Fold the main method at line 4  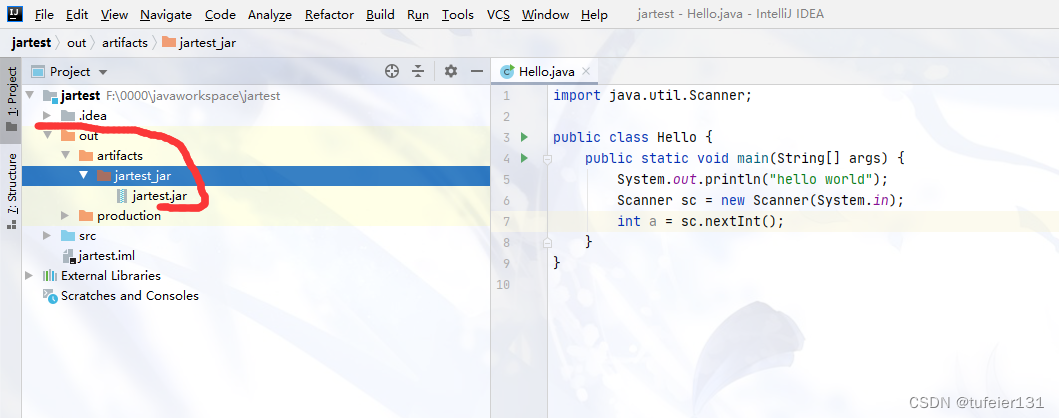tap(547, 159)
